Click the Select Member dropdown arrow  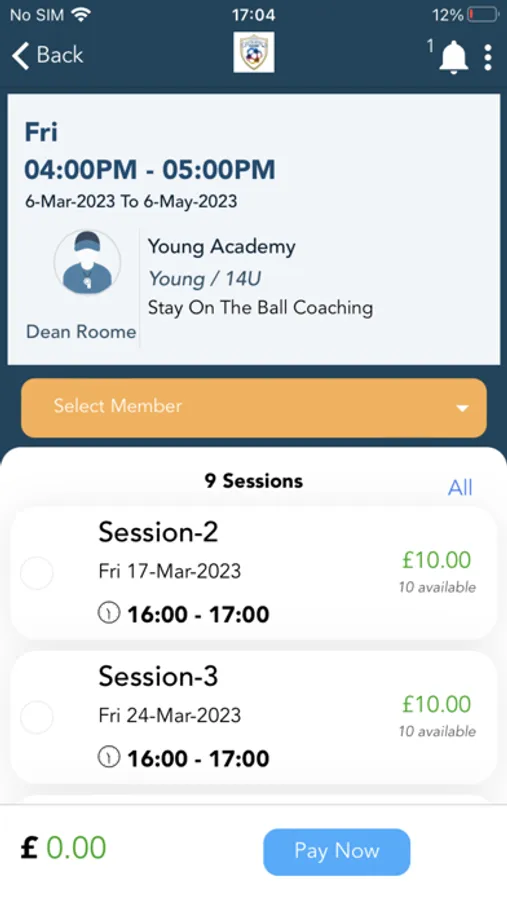pos(462,408)
